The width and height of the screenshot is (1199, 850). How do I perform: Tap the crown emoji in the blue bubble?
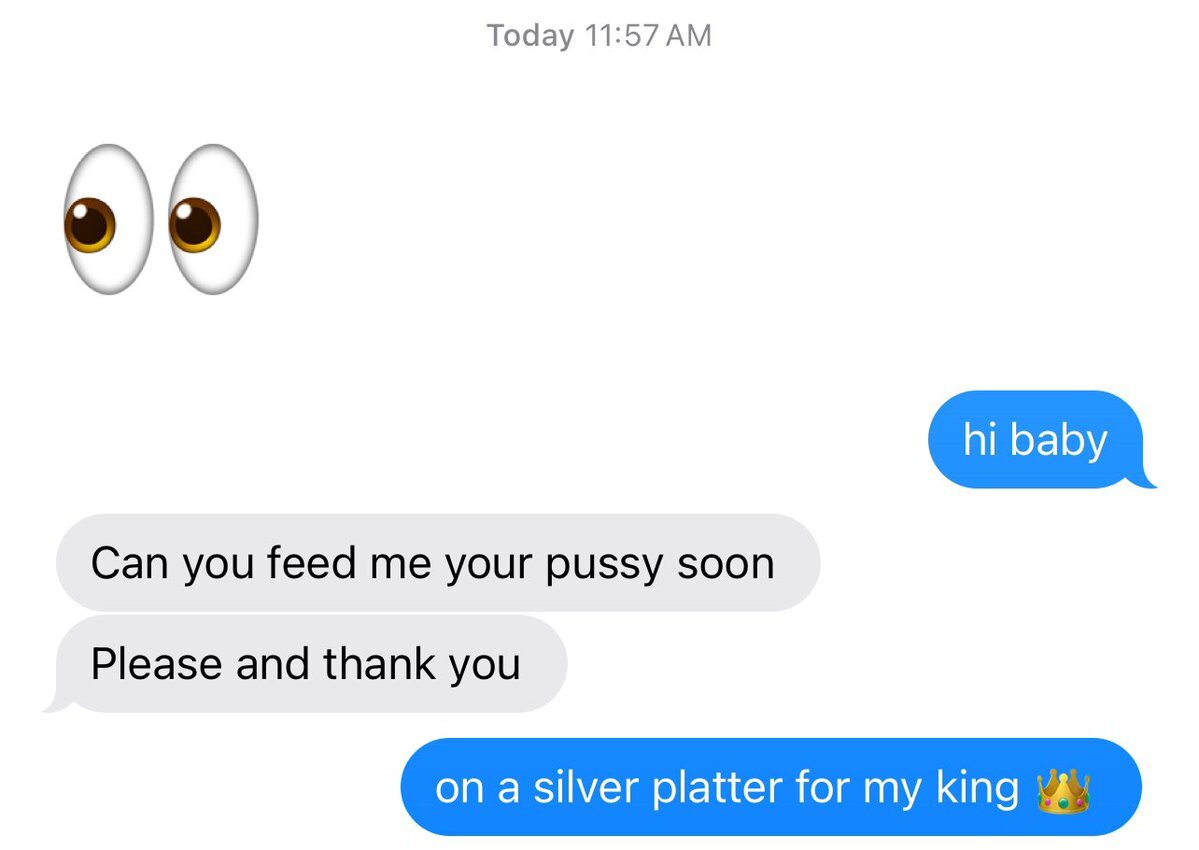1063,790
